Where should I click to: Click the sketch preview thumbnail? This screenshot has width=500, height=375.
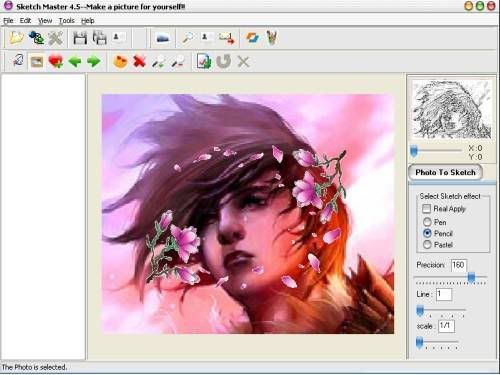(x=452, y=109)
